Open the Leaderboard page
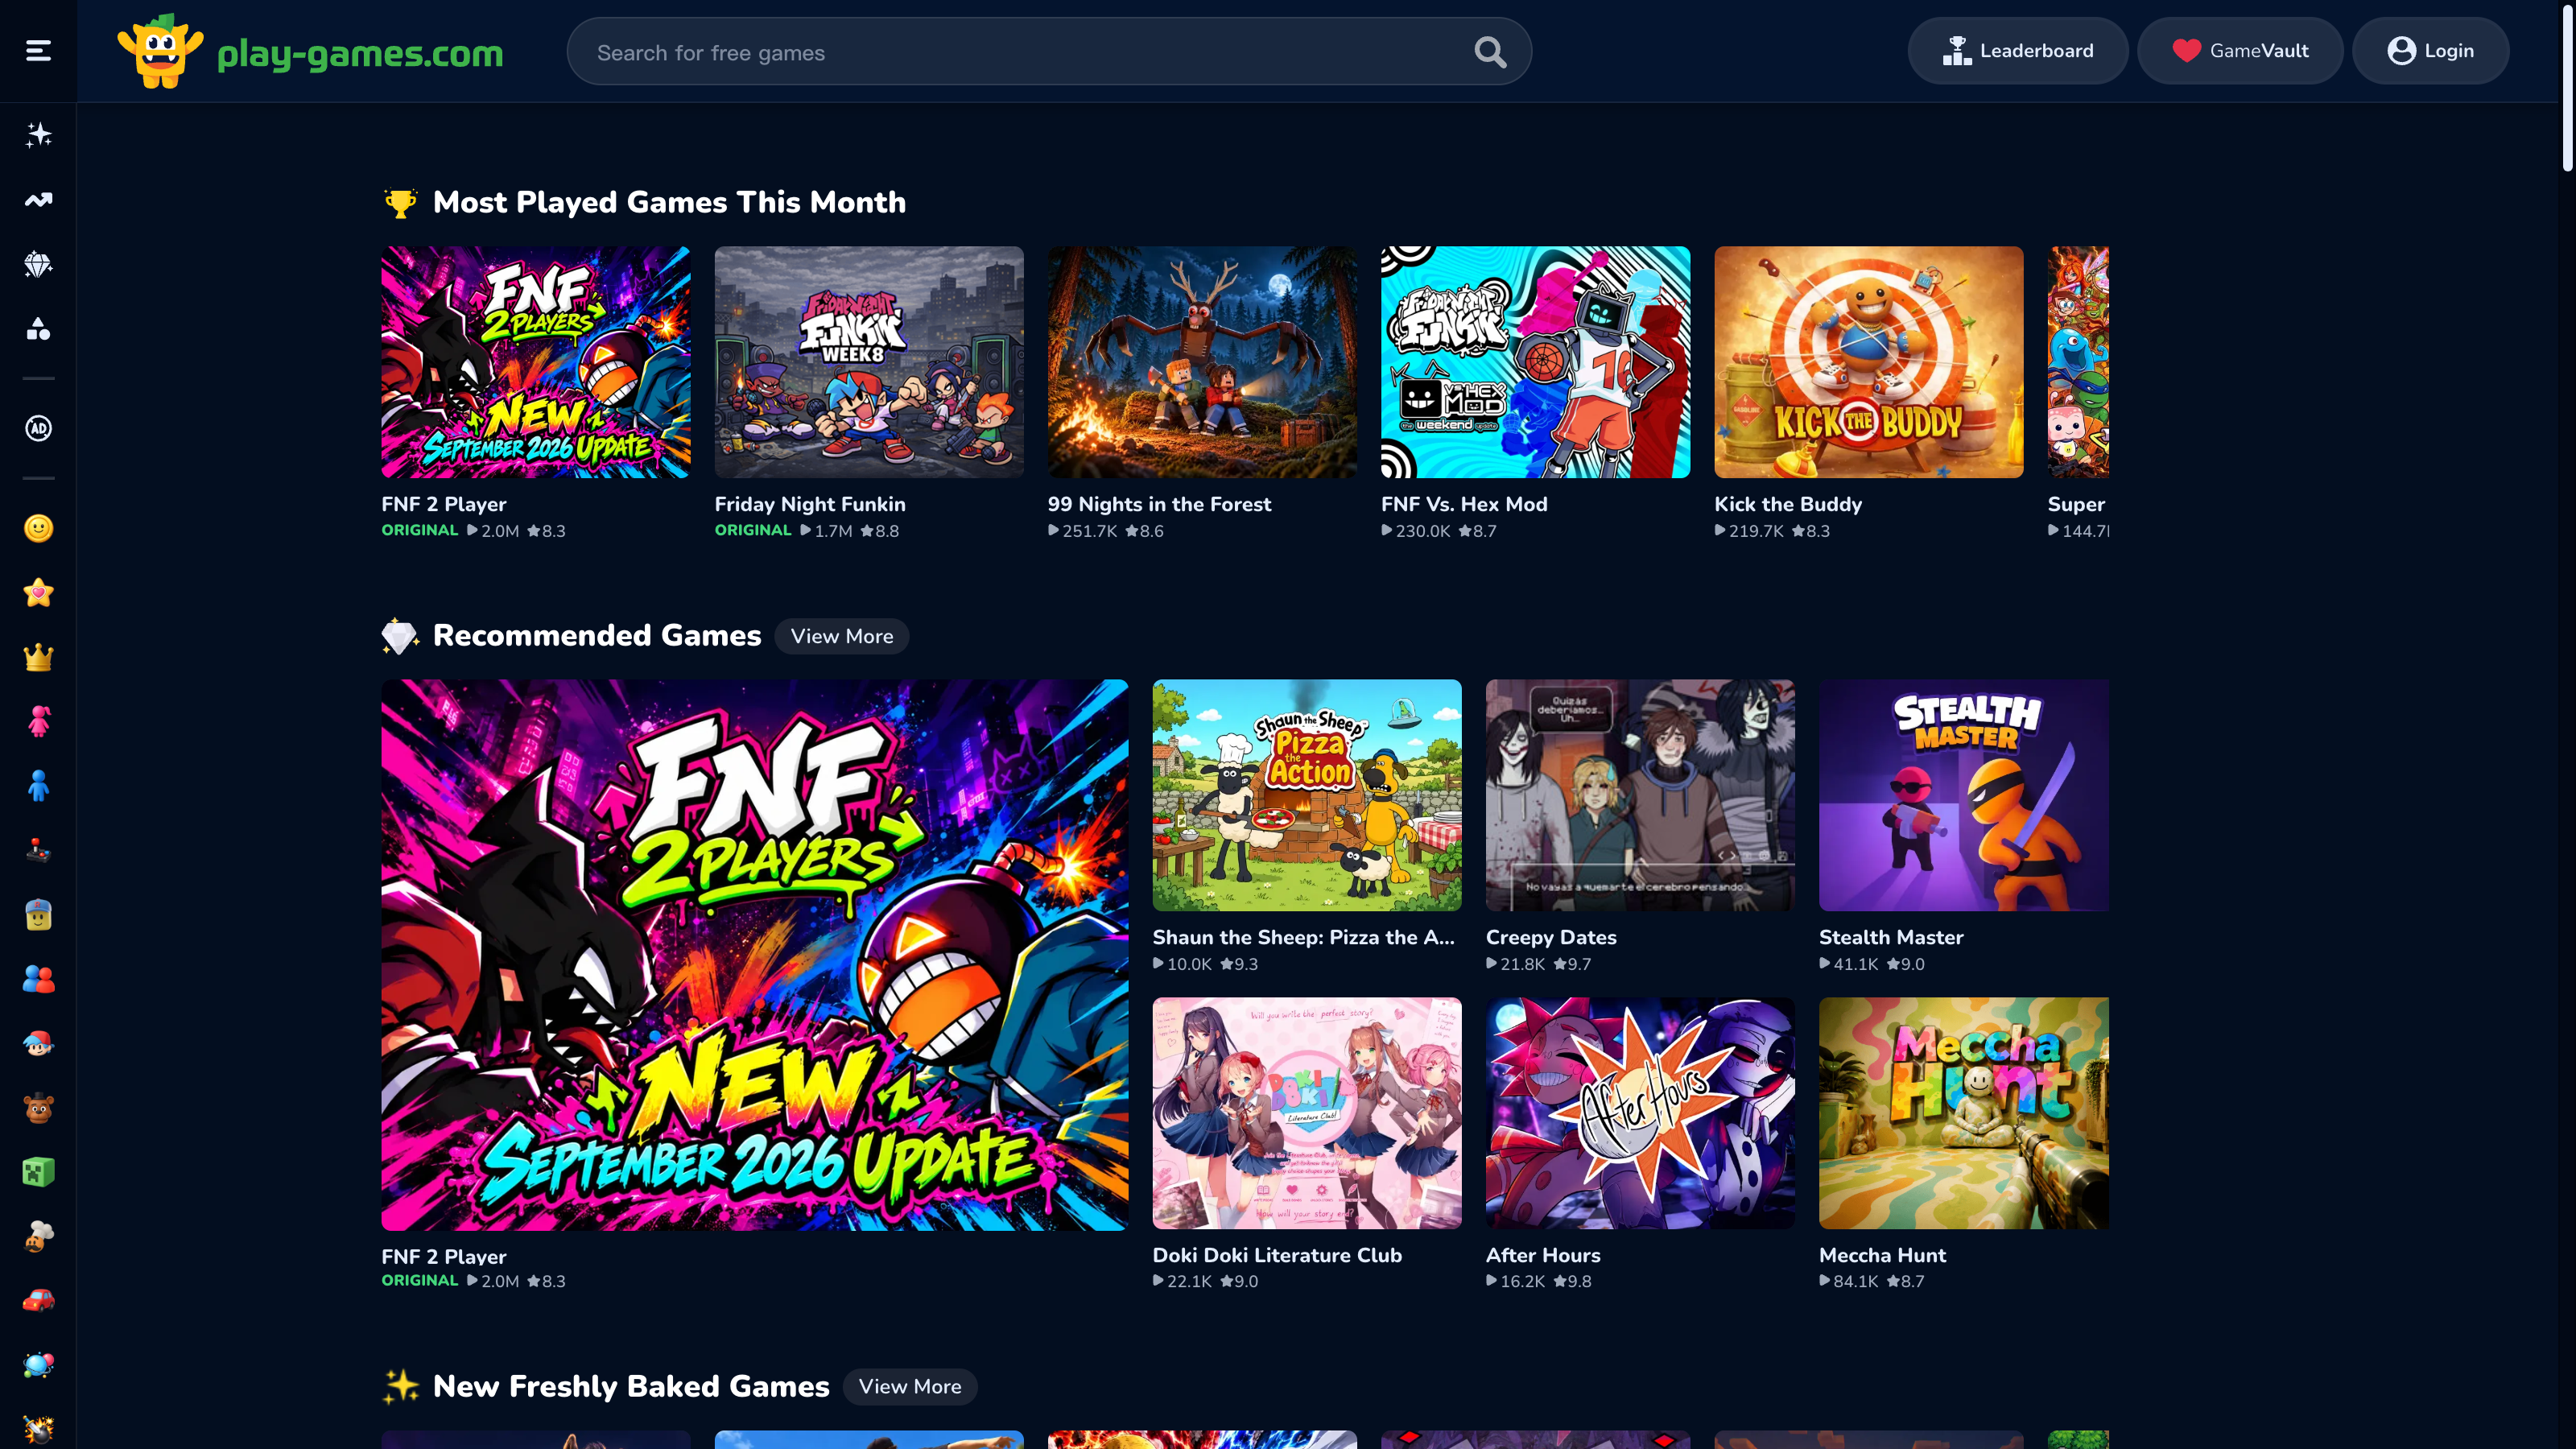This screenshot has height=1449, width=2576. 2017,51
